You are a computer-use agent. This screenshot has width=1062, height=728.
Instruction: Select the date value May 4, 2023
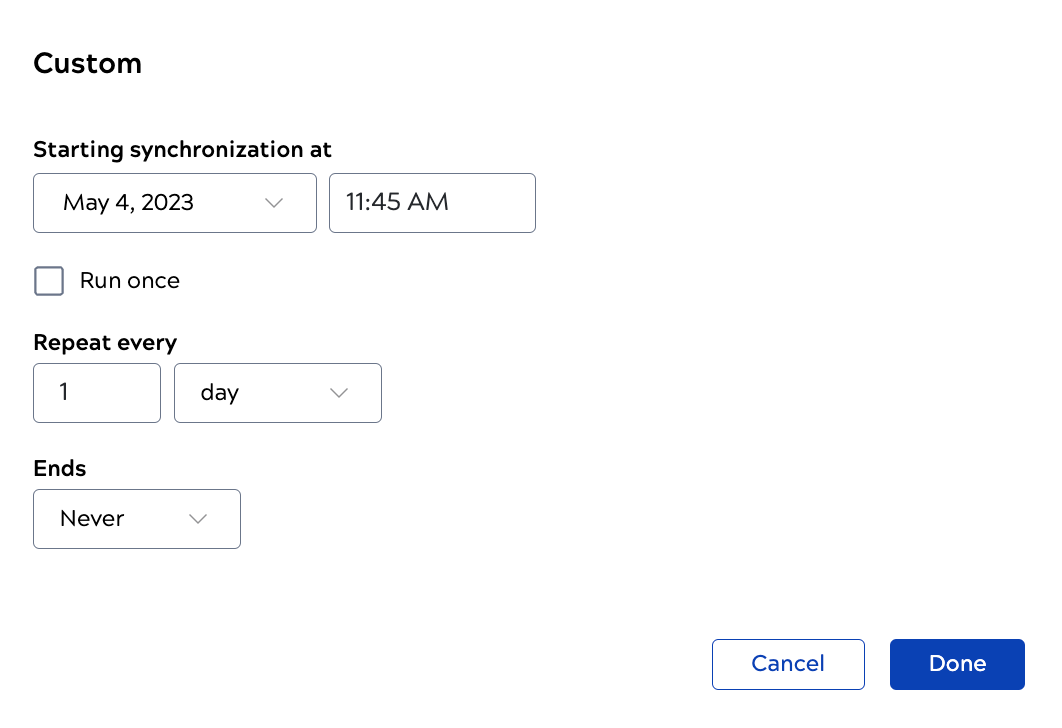128,203
